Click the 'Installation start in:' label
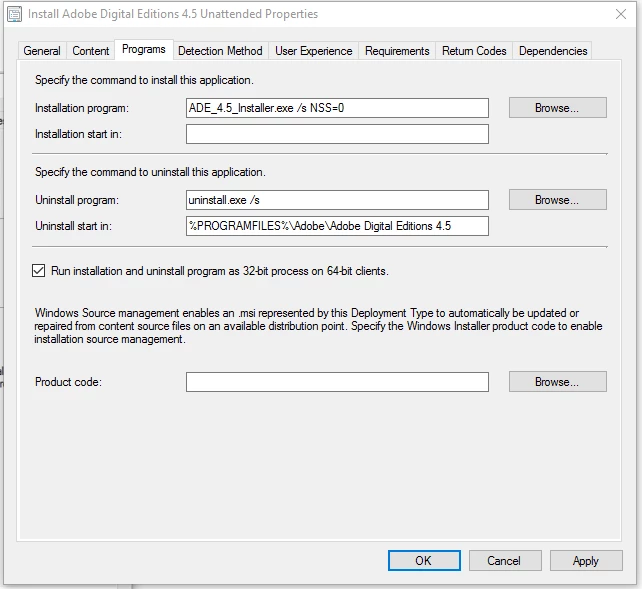642x589 pixels. [78, 134]
